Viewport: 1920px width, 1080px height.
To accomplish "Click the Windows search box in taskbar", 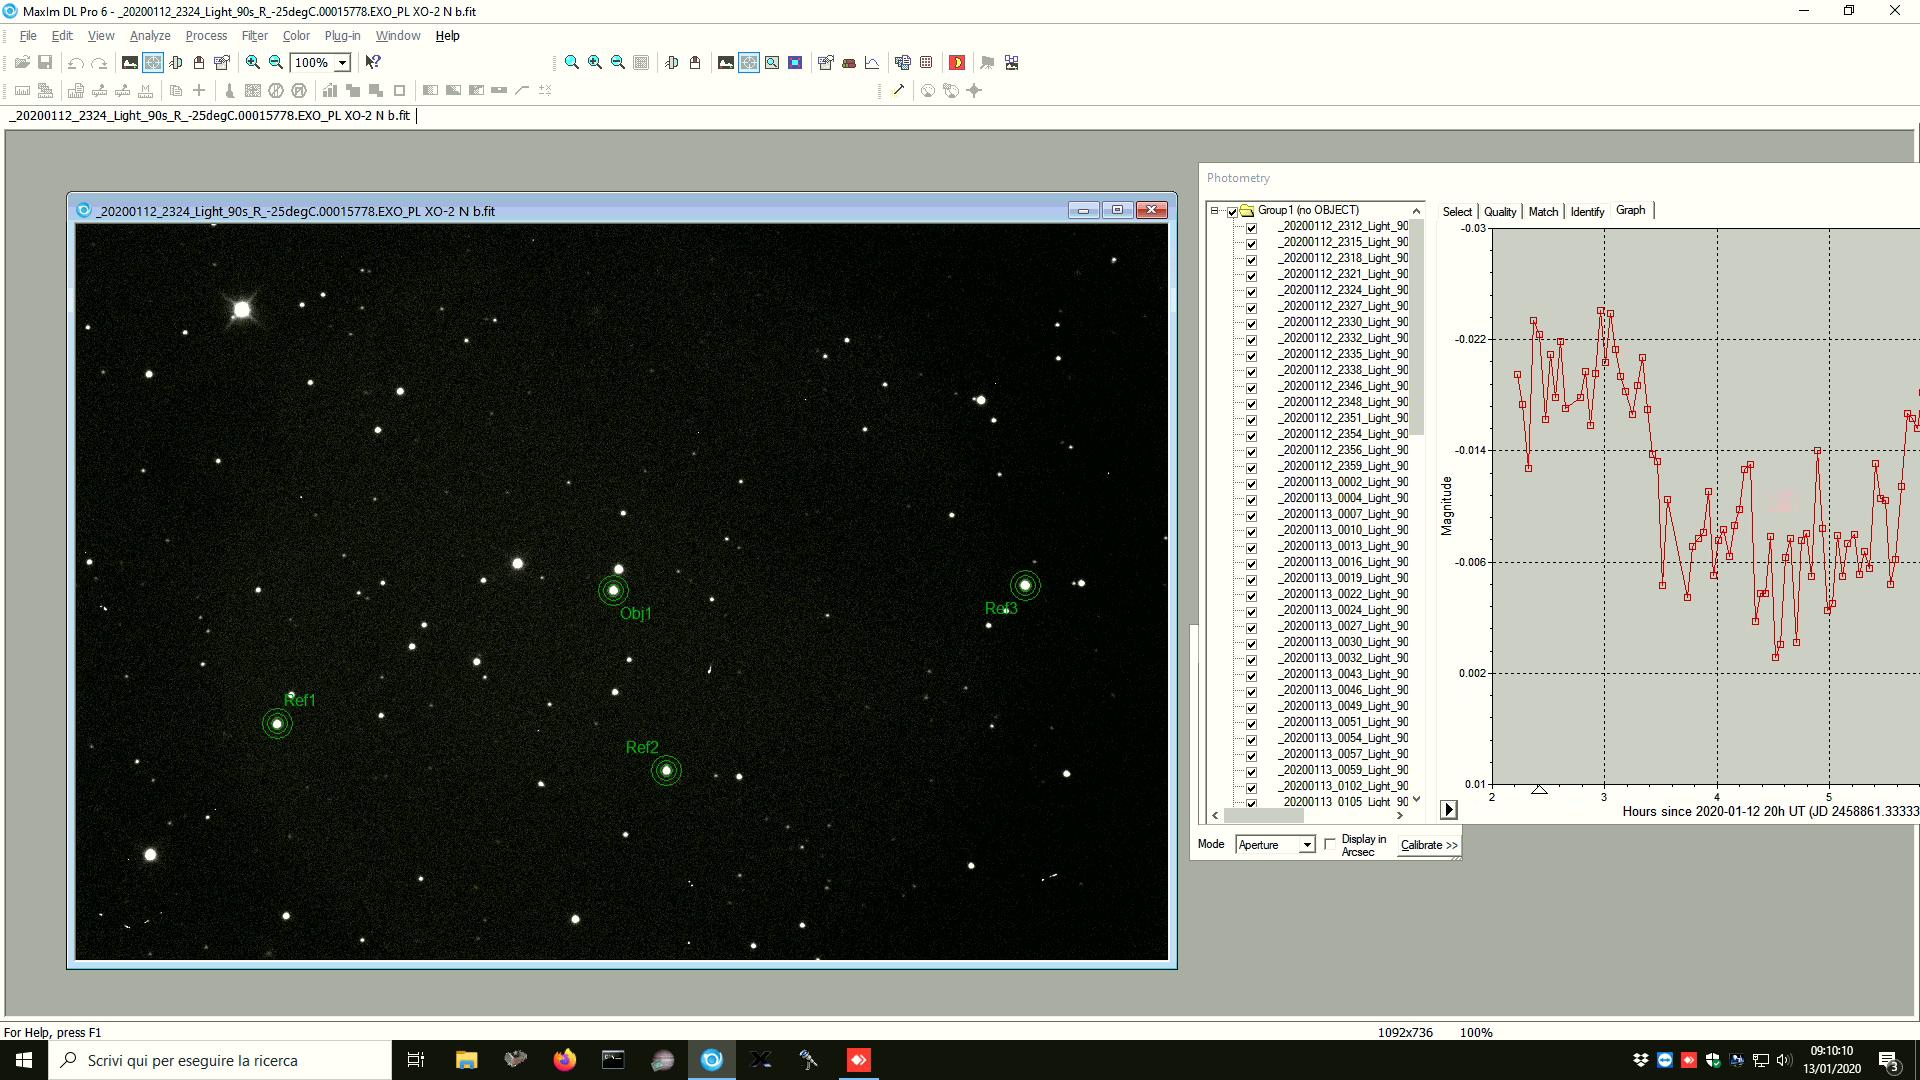I will tap(220, 1060).
